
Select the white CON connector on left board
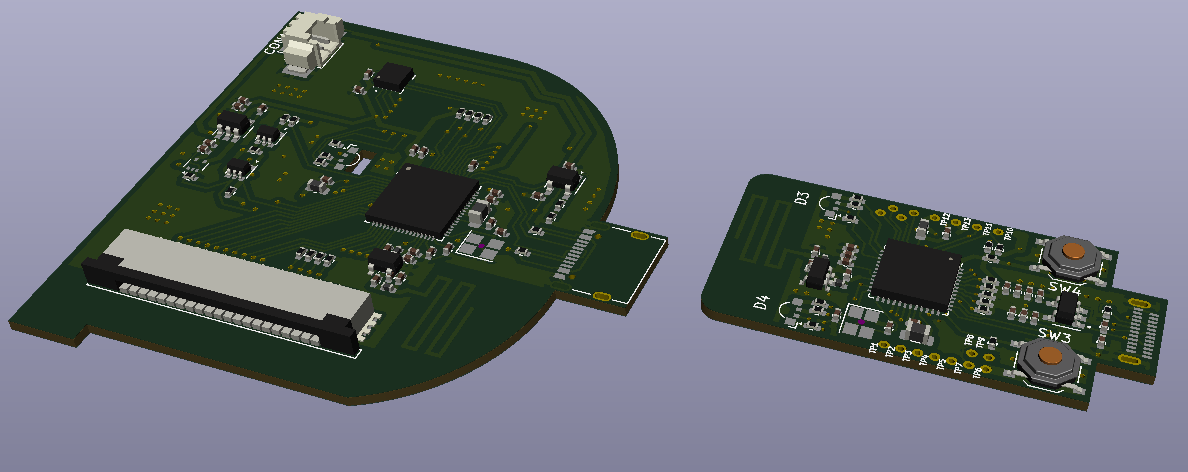[310, 43]
